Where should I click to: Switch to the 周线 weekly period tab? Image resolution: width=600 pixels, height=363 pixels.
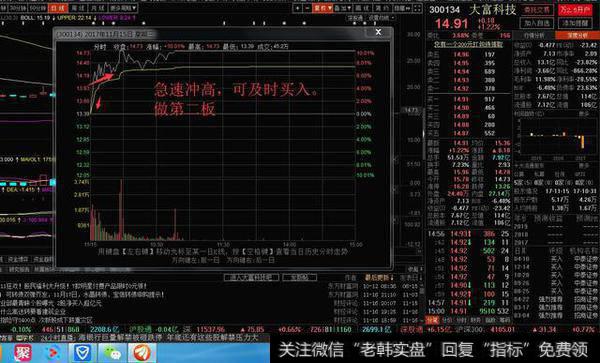78,8
